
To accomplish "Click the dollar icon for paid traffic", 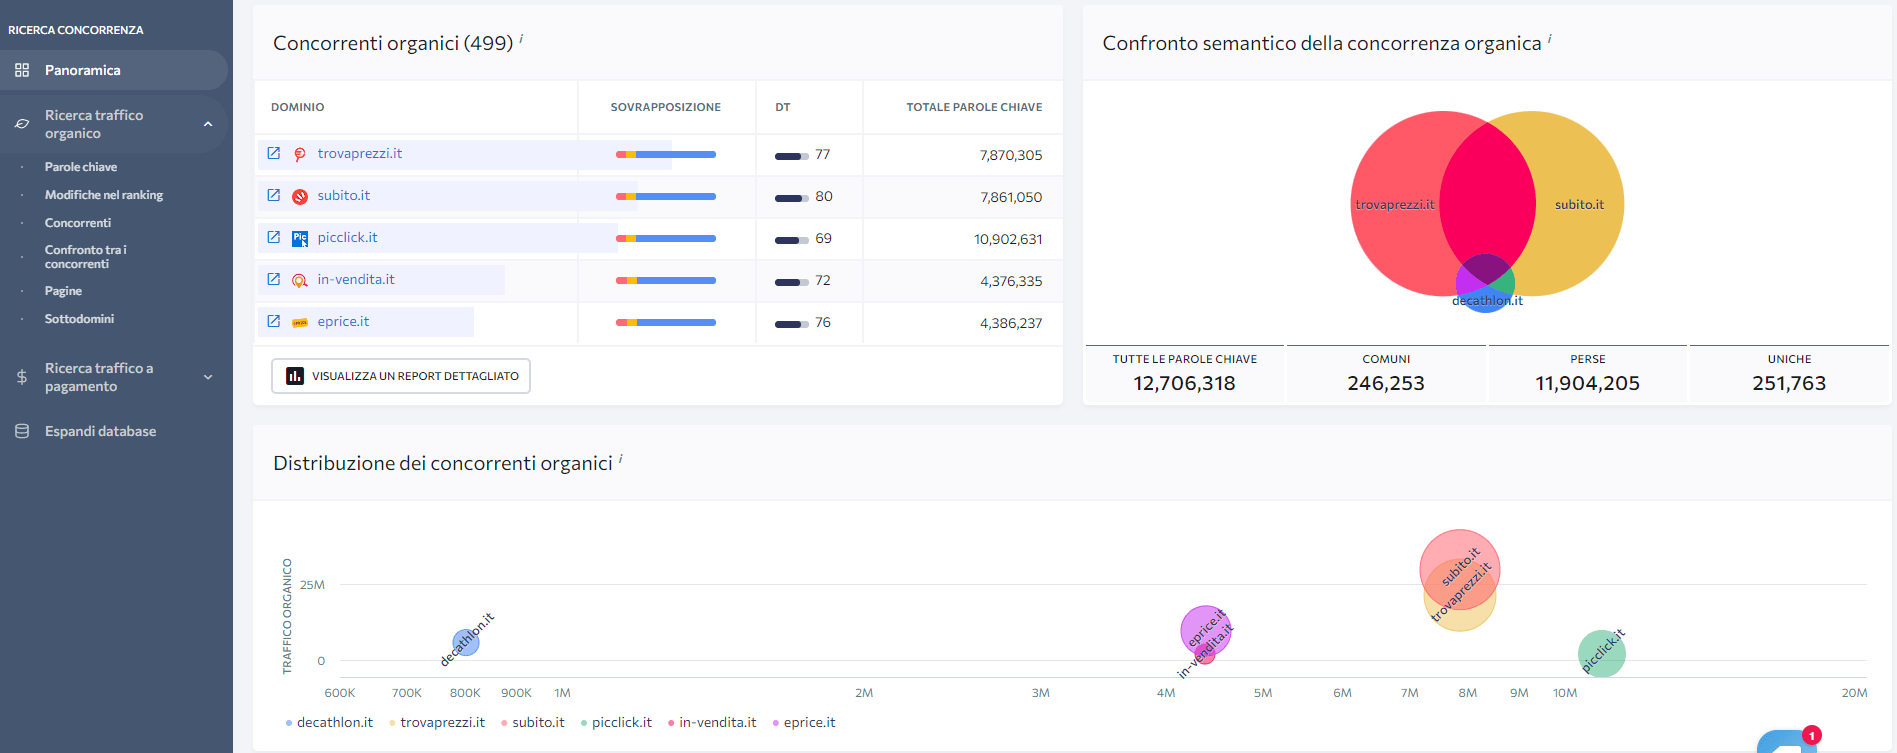I will pyautogui.click(x=22, y=377).
